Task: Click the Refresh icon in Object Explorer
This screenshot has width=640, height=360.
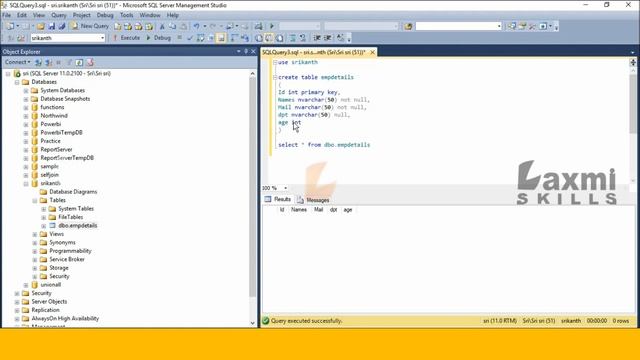Action: (79, 62)
